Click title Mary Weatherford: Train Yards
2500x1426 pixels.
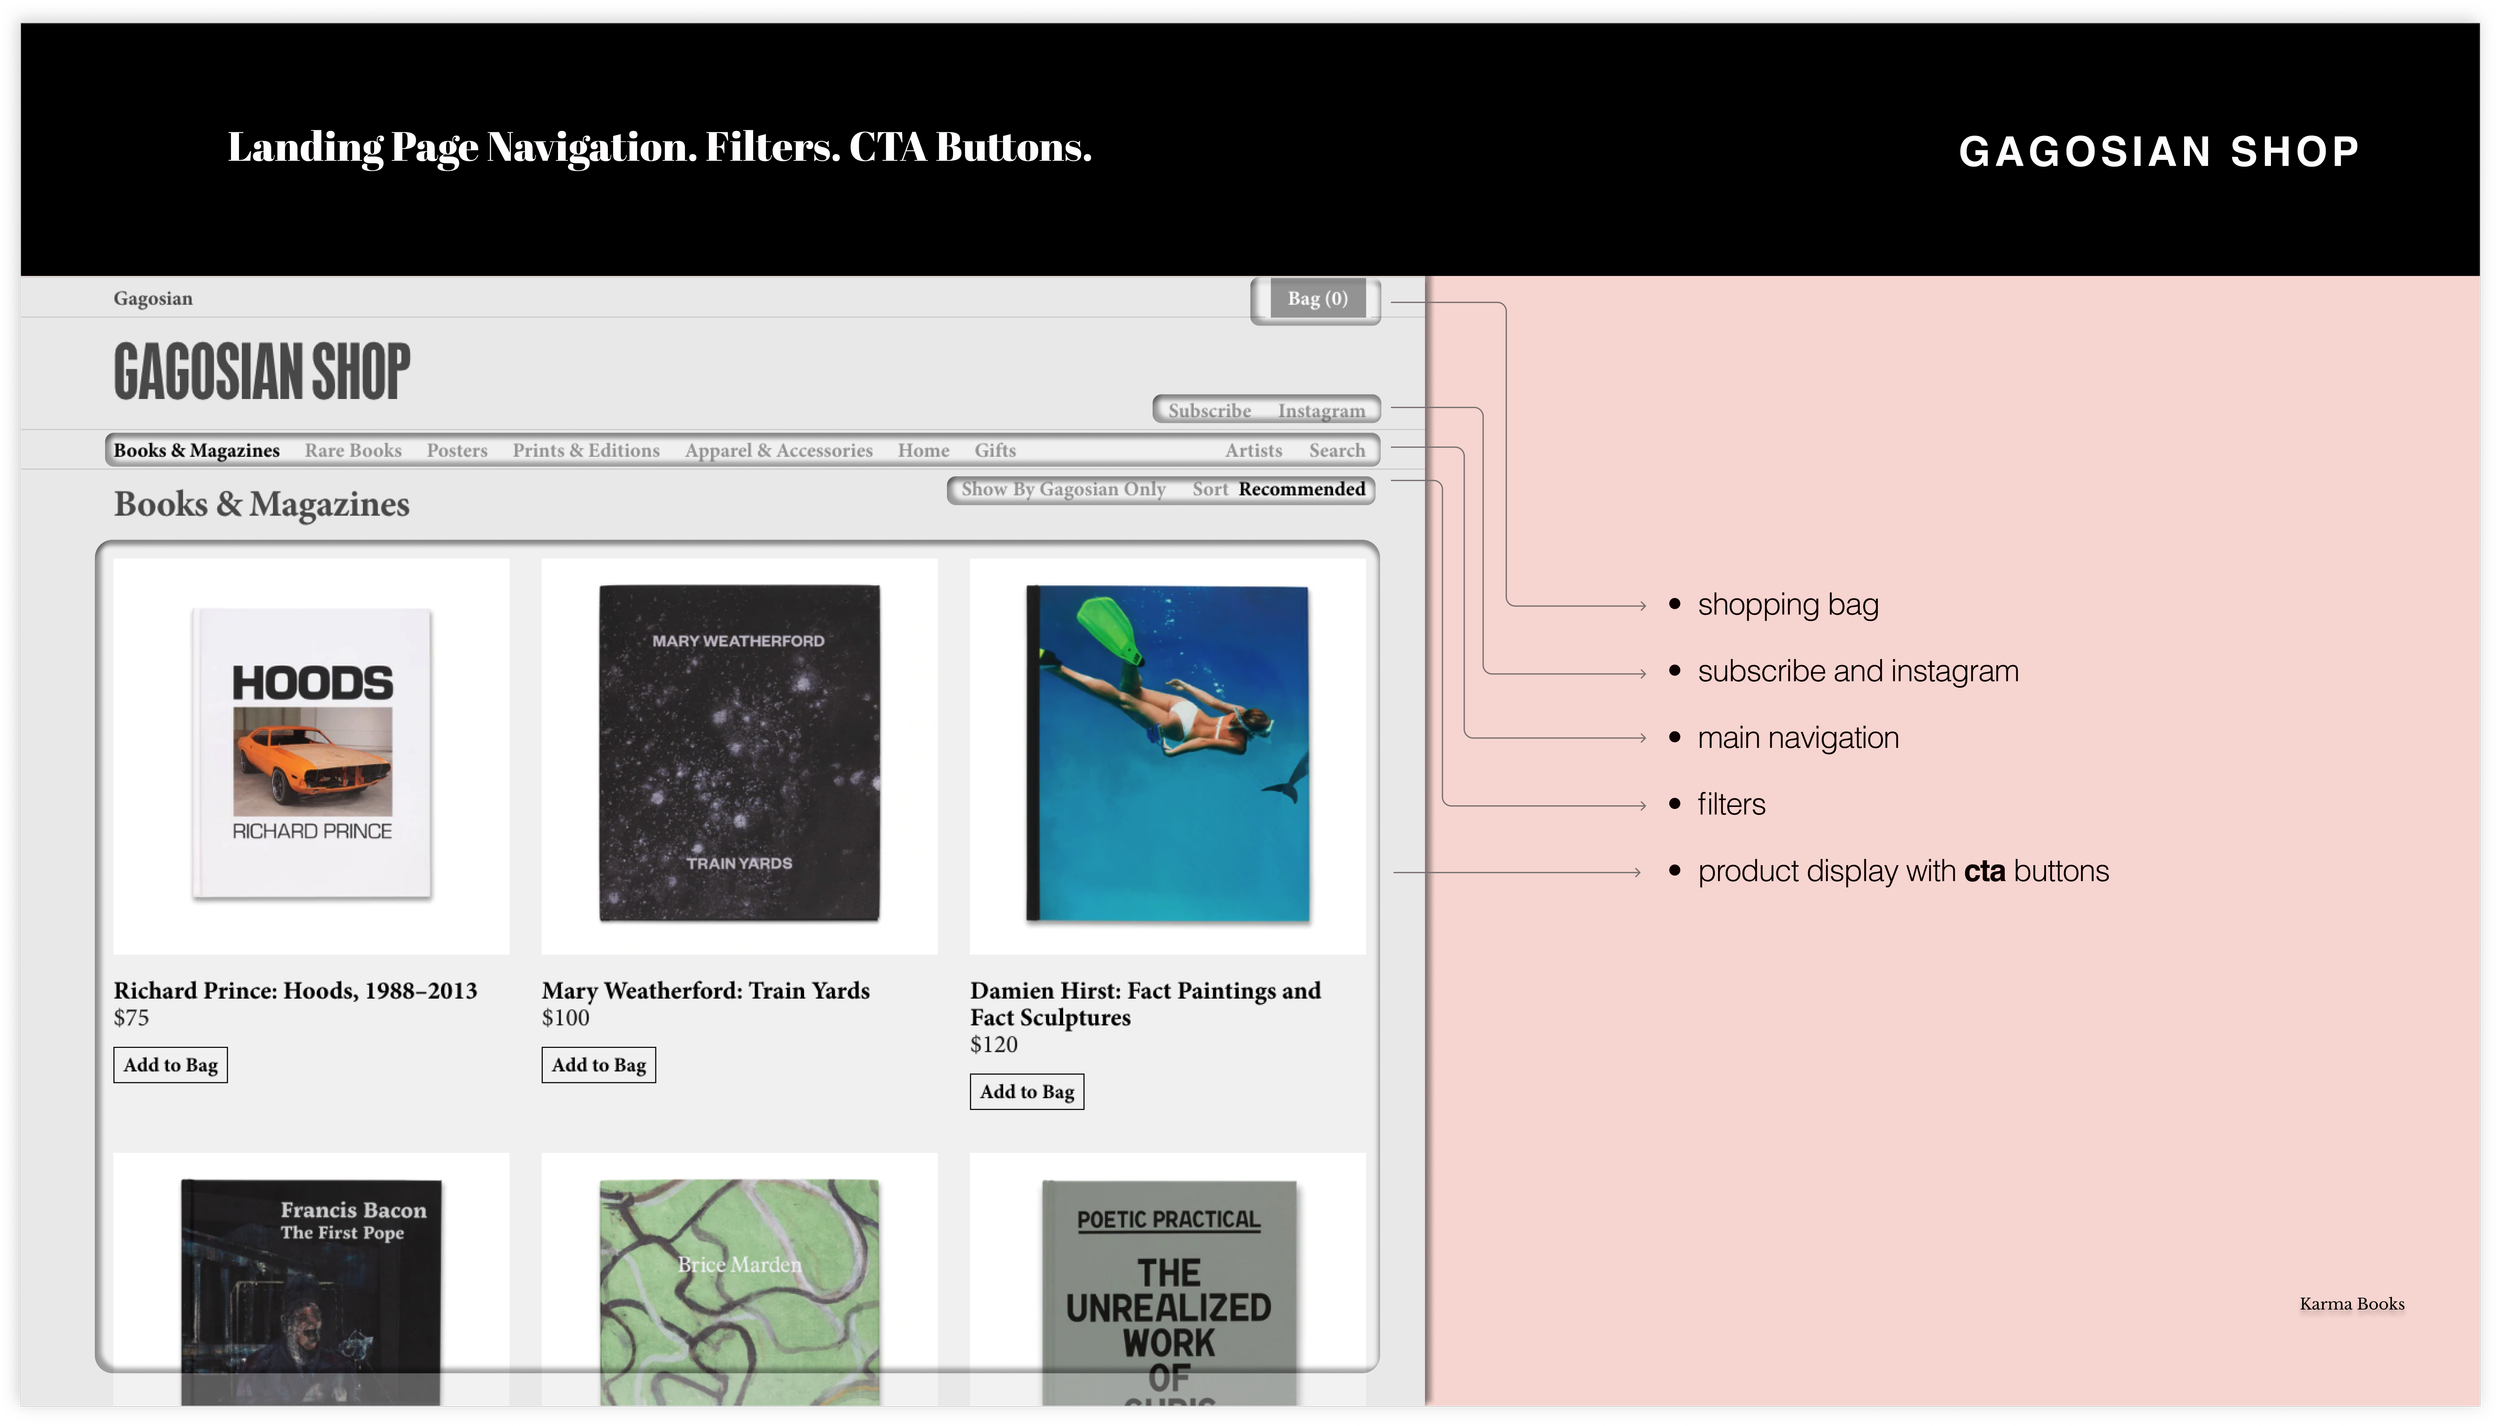705,991
